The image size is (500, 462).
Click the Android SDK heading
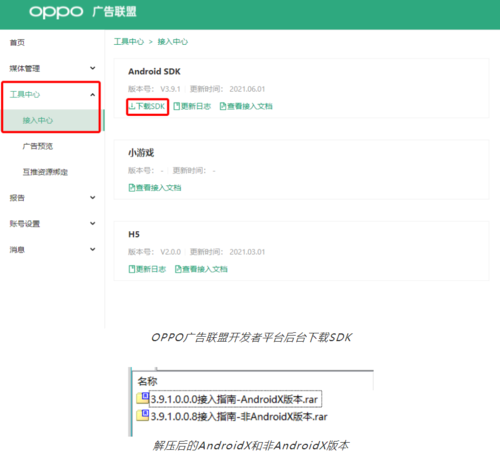[154, 72]
